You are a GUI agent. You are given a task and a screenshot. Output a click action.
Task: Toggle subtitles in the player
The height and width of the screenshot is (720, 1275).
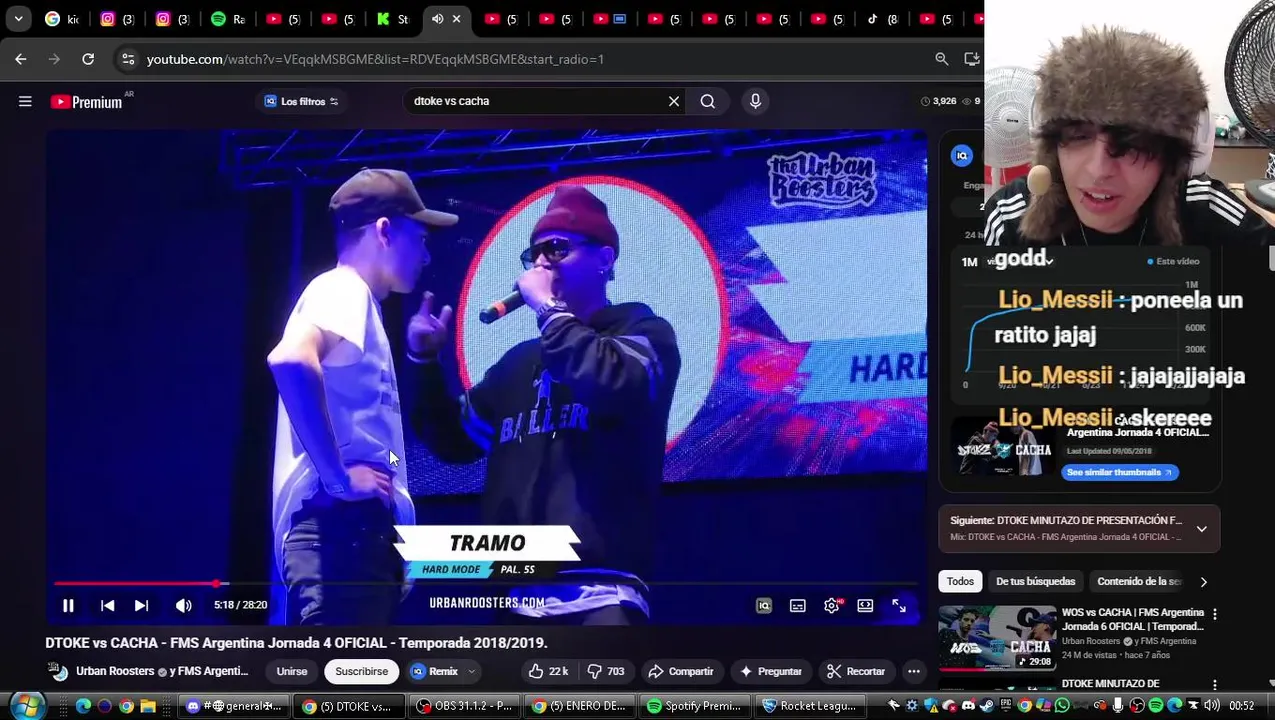point(798,605)
